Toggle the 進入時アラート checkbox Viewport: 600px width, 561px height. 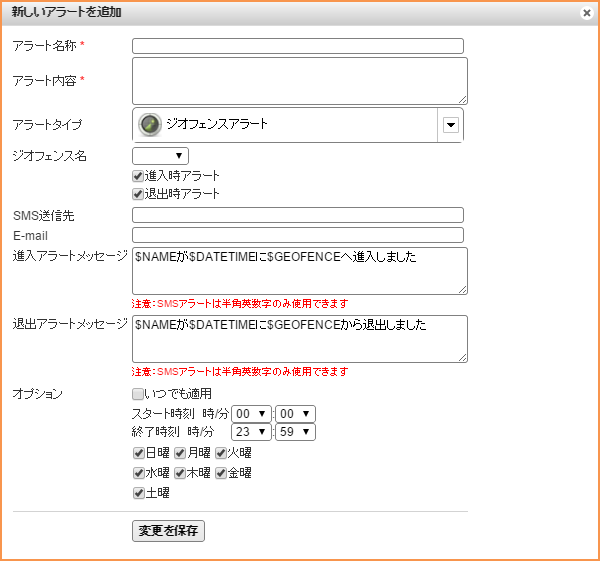coord(139,175)
